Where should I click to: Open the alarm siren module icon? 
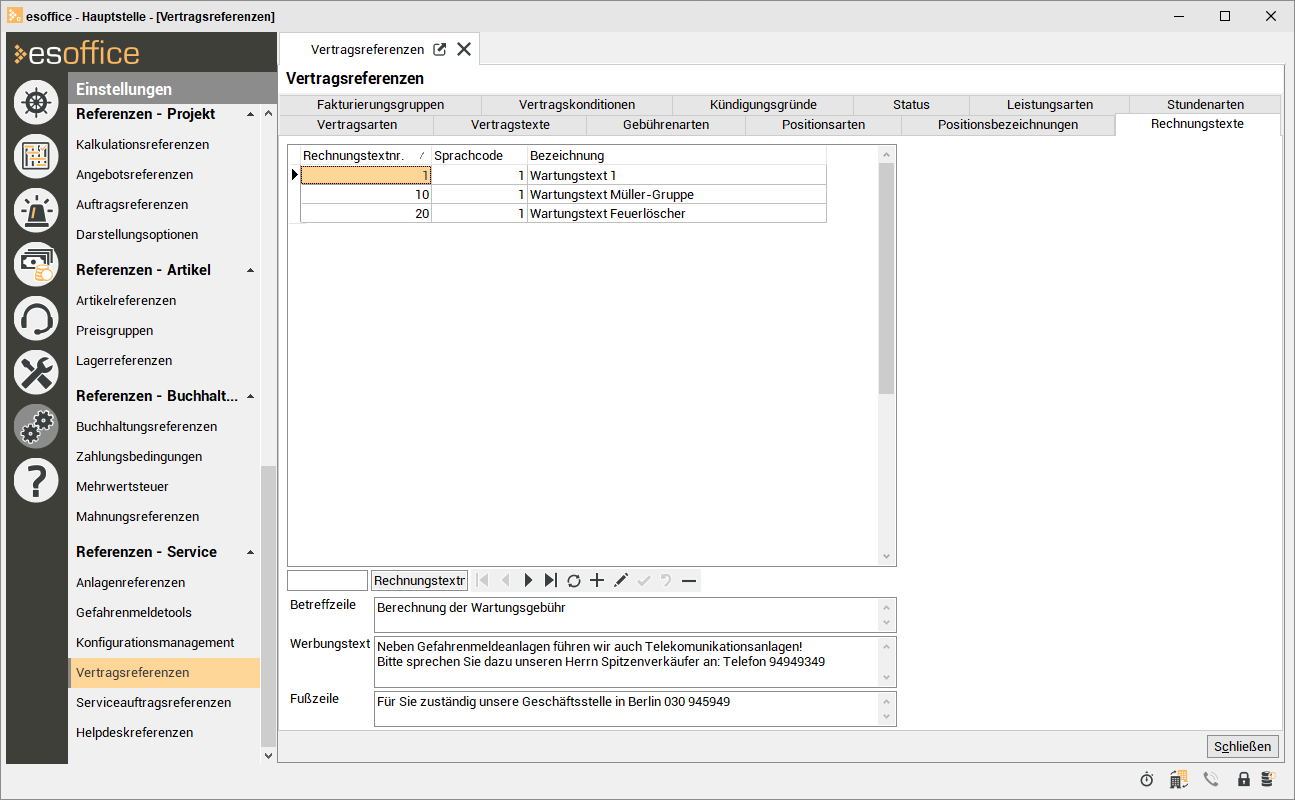click(36, 210)
